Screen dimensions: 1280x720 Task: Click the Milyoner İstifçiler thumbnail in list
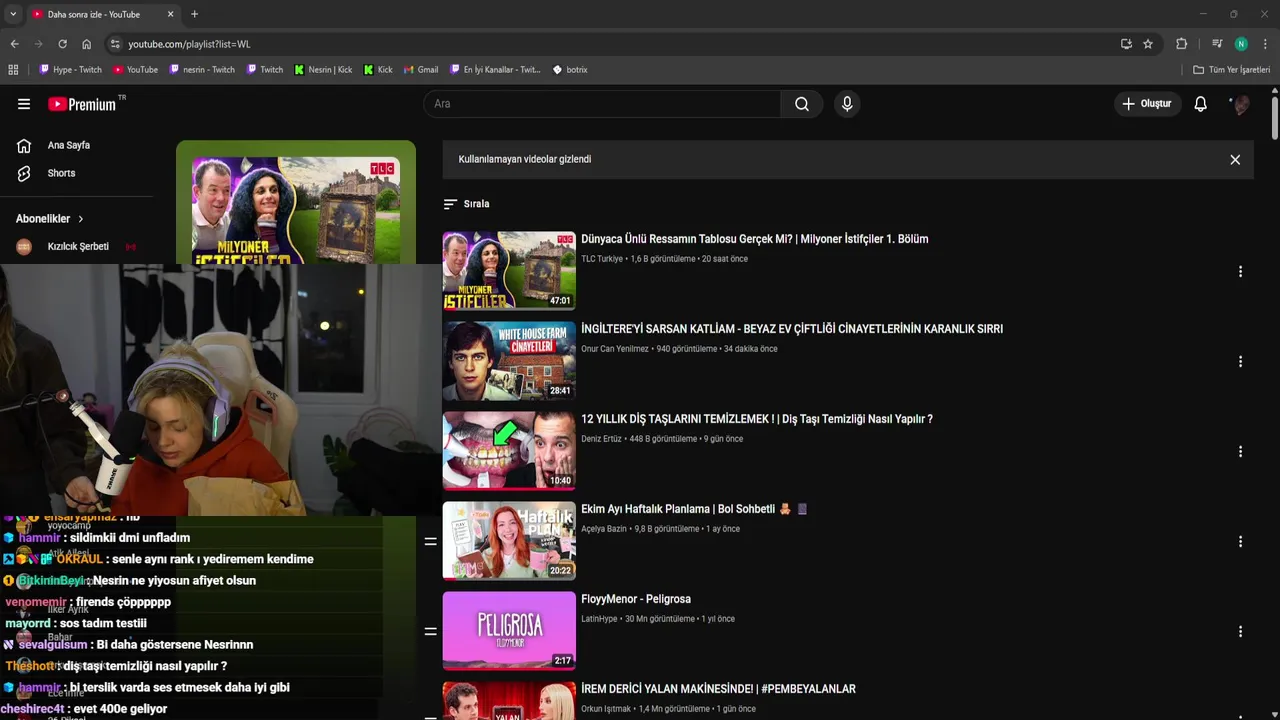pos(509,270)
